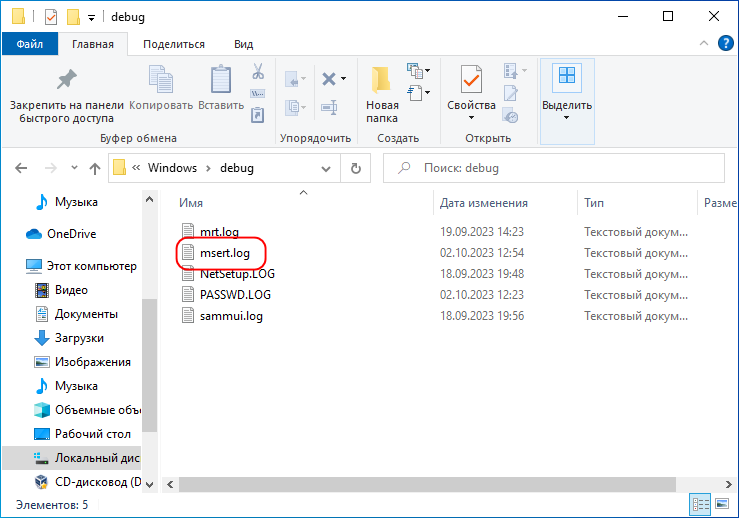739x518 pixels.
Task: Open the Файл menu
Action: coord(30,44)
